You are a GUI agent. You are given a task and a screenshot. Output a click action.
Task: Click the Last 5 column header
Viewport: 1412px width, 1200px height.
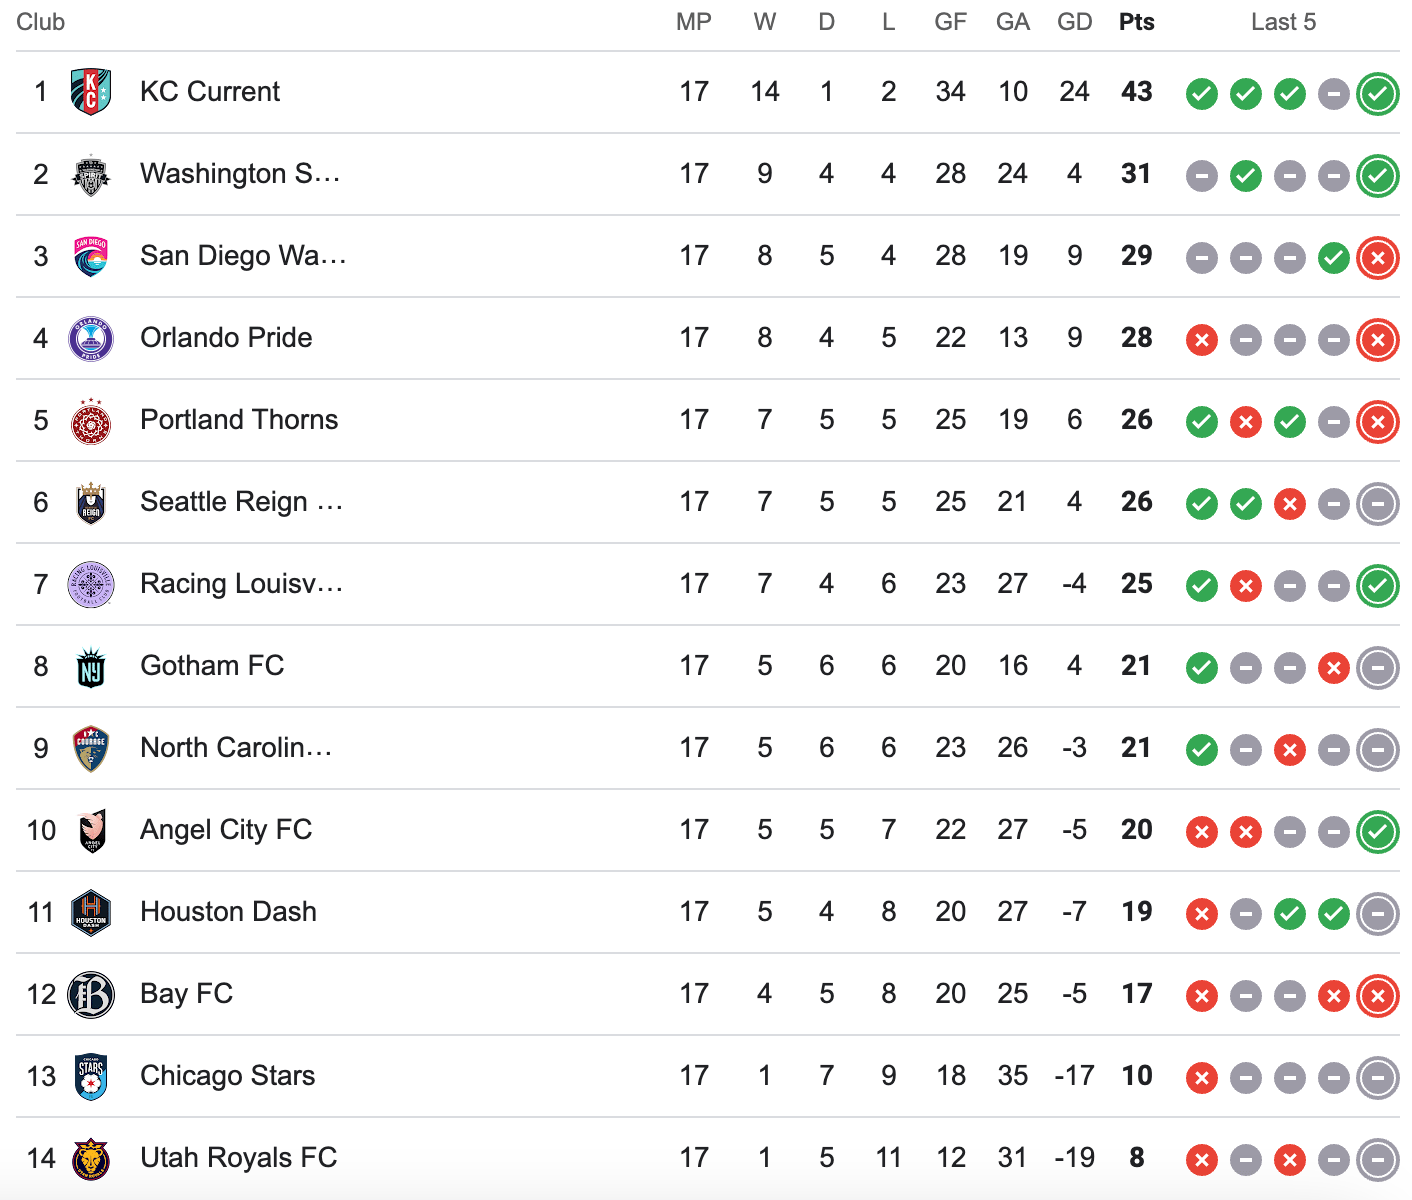(1283, 22)
